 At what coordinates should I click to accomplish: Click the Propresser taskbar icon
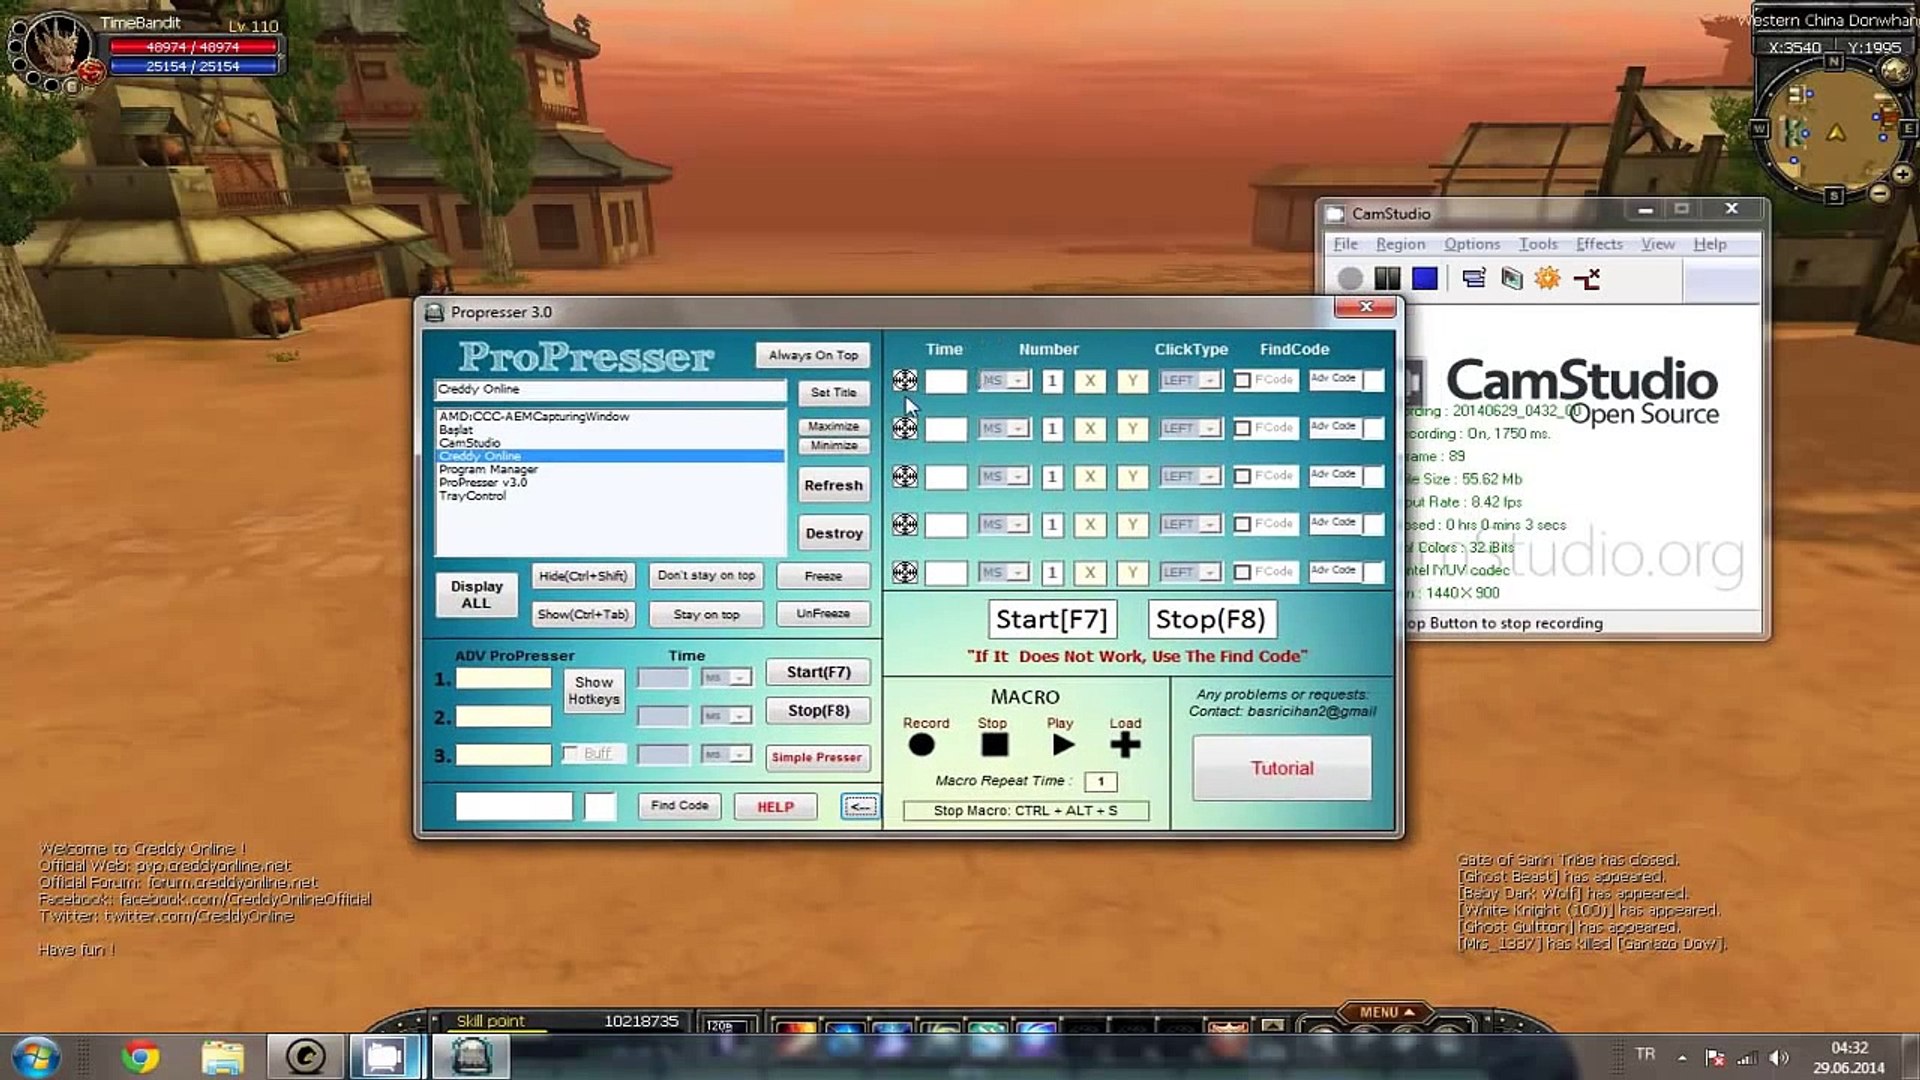[472, 1056]
